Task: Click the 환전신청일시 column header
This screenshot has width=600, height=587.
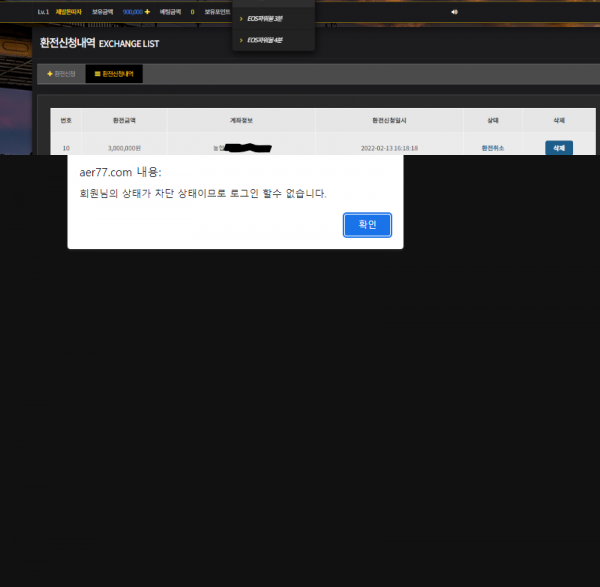Action: coord(389,119)
